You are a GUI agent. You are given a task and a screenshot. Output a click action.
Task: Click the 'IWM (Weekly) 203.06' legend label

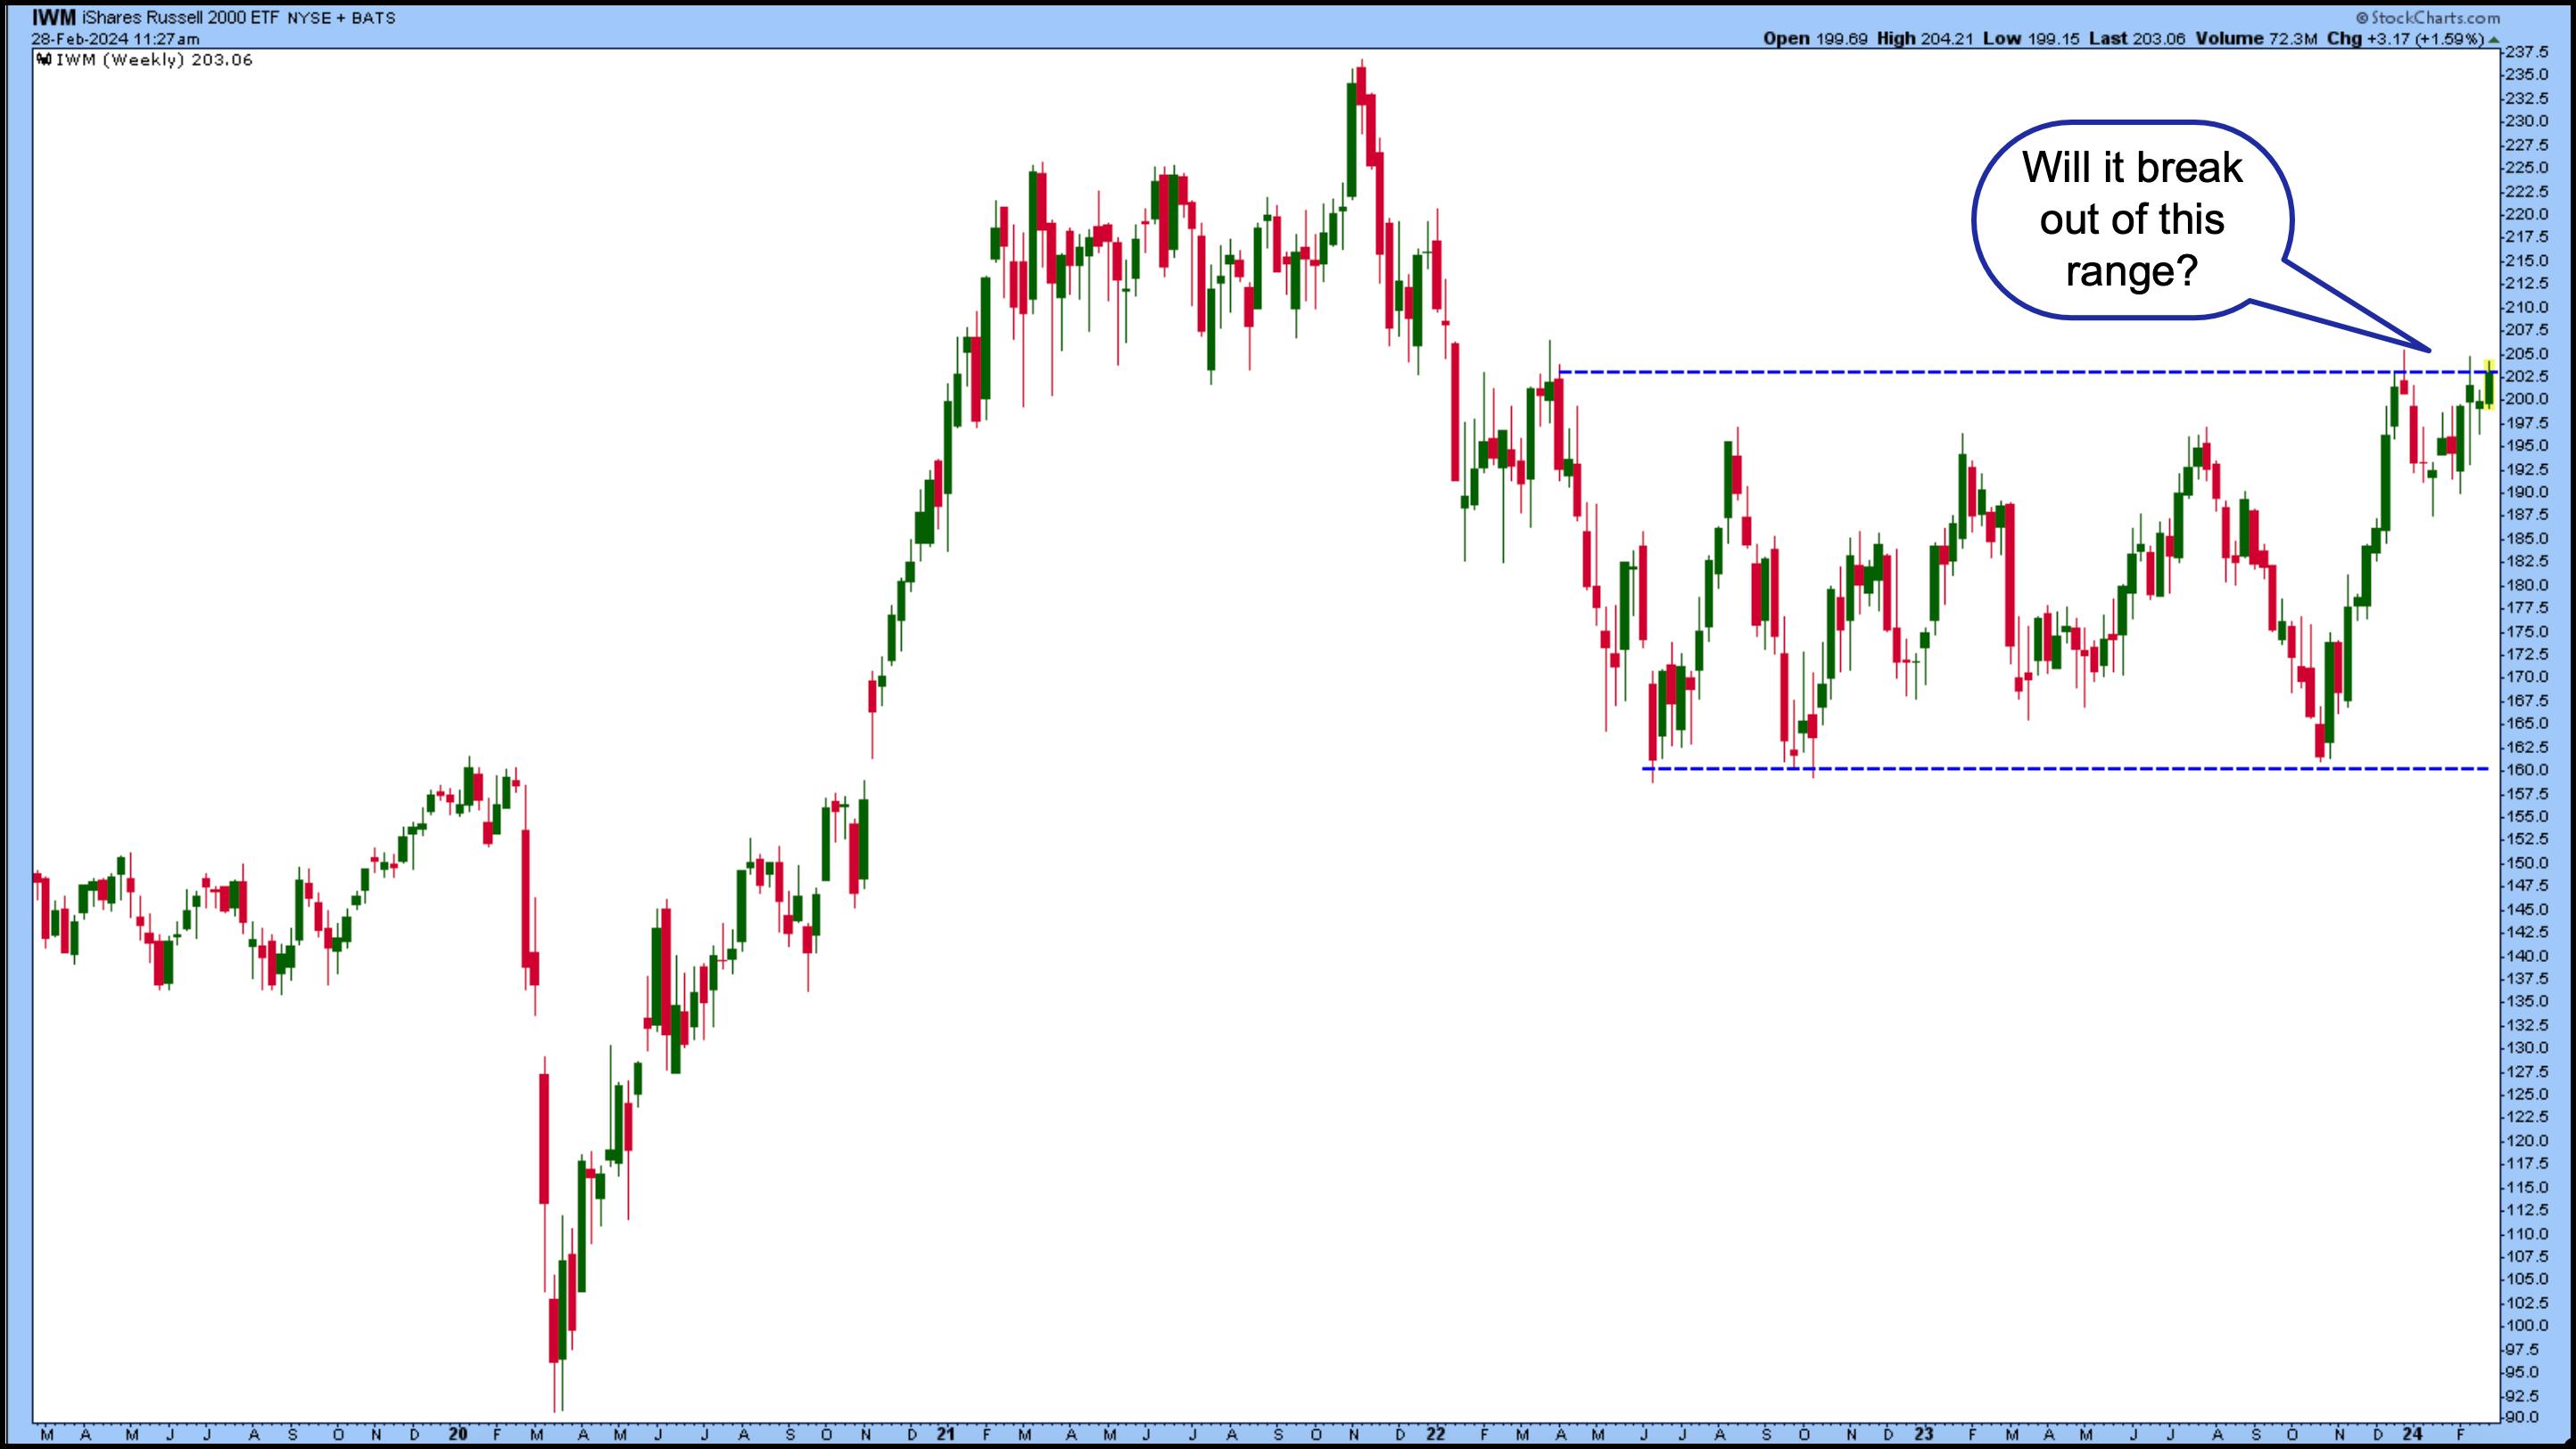[154, 60]
